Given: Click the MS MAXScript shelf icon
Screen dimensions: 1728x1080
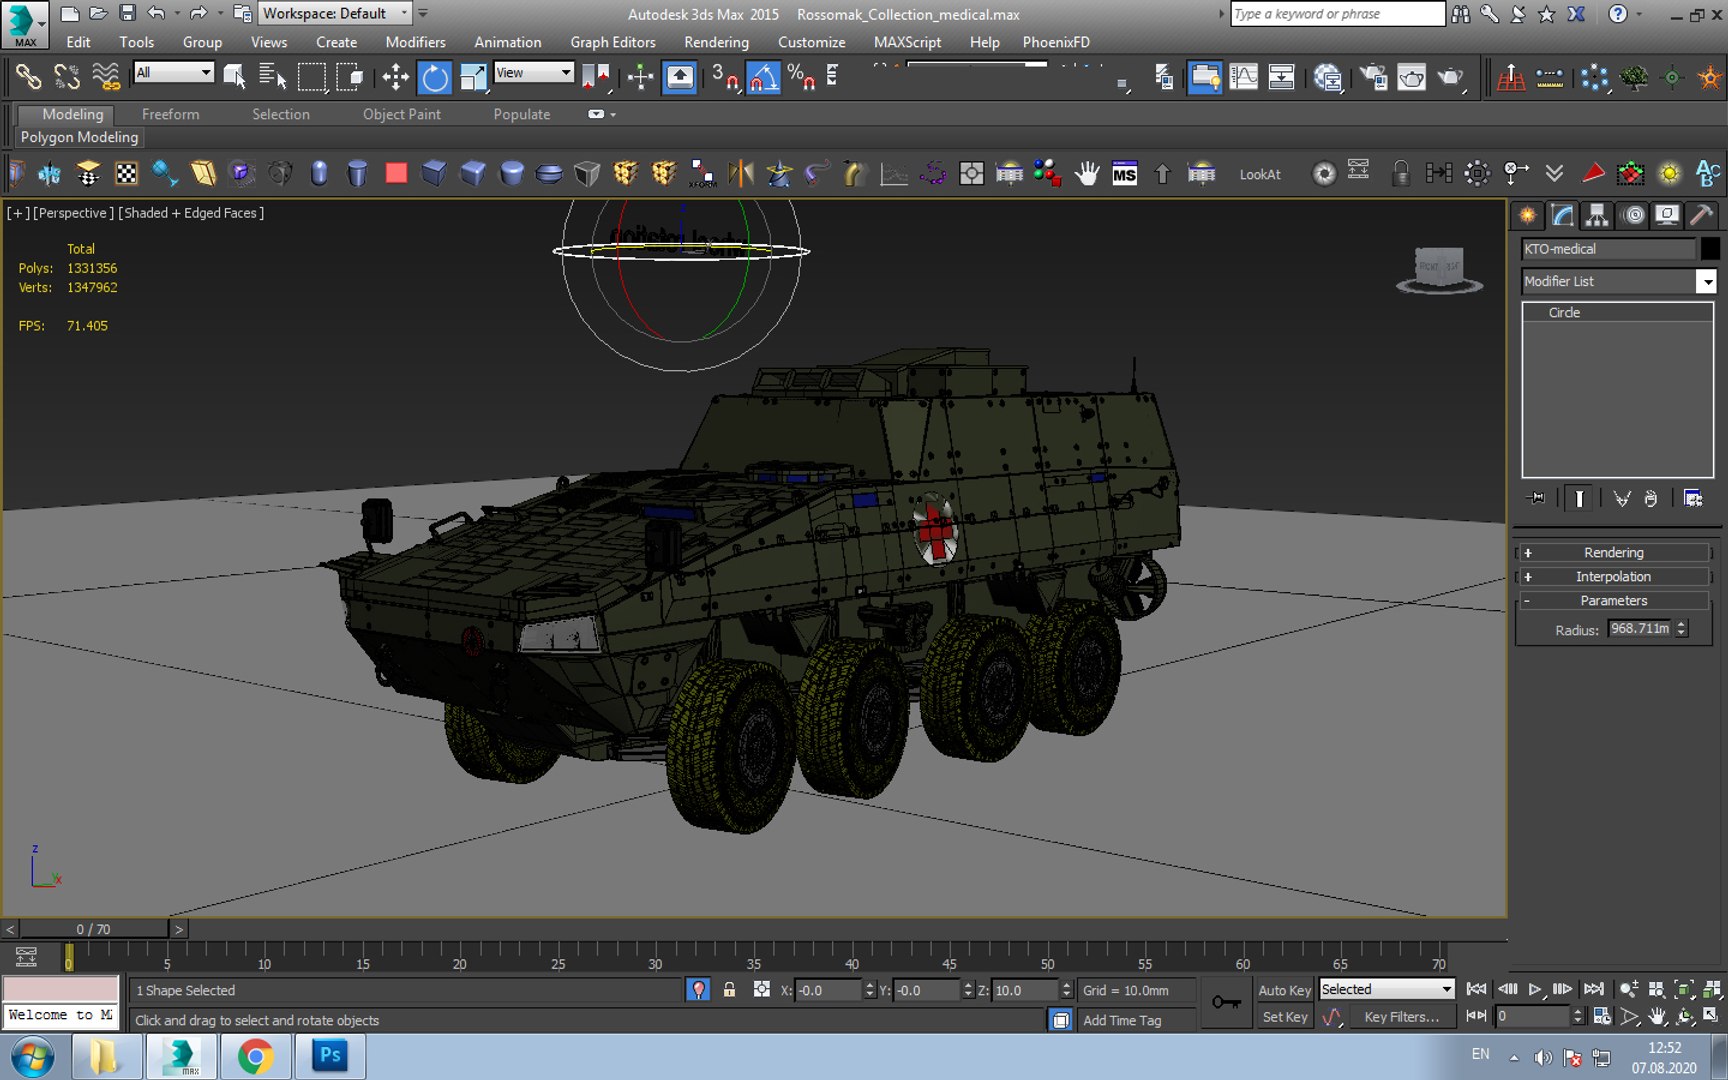Looking at the screenshot, I should tap(1124, 174).
